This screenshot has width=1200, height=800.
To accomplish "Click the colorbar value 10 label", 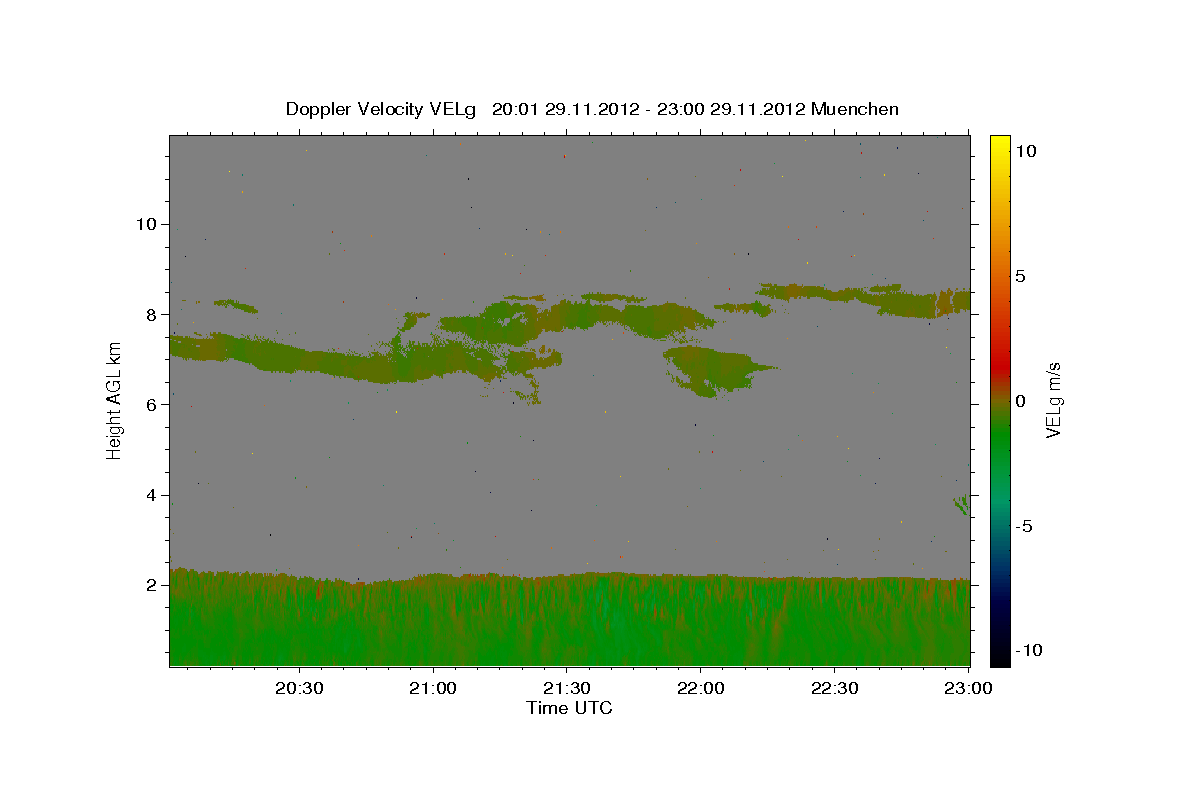I will pos(1024,150).
